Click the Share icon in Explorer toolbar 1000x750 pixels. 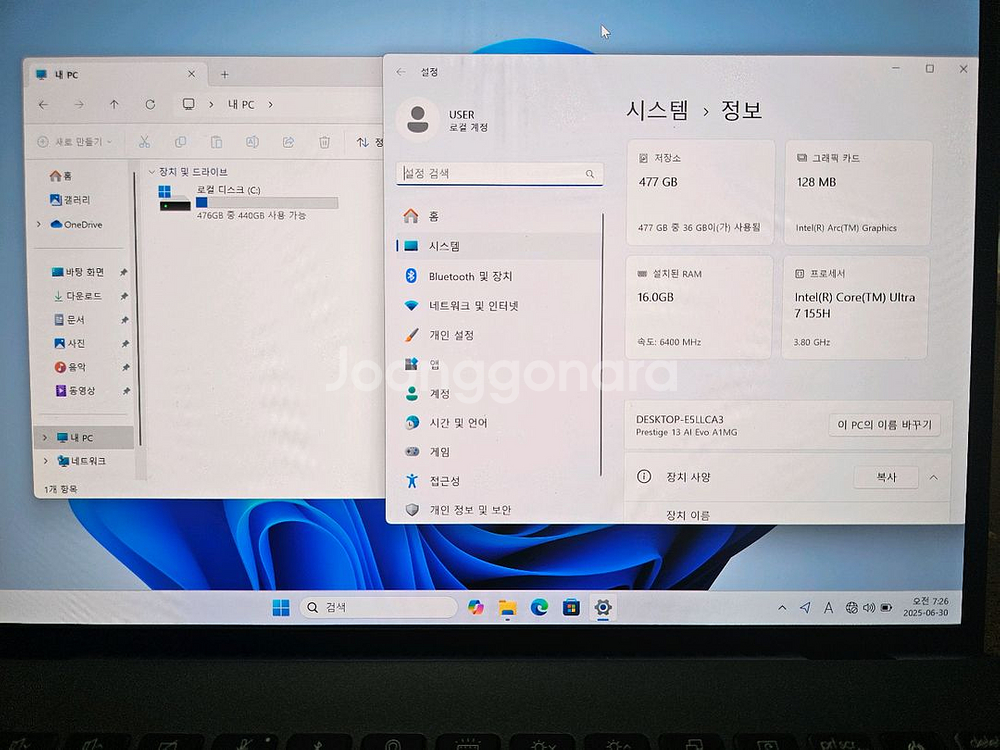point(288,142)
